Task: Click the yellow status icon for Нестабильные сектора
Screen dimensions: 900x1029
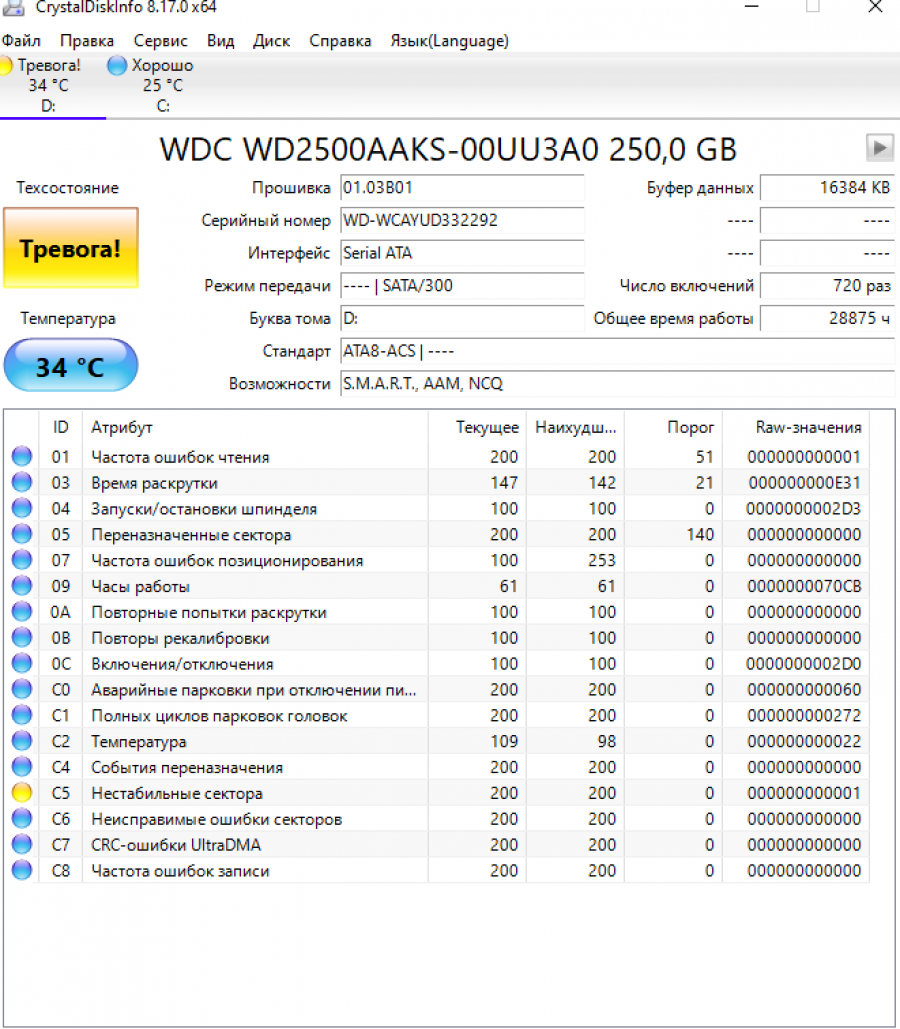Action: click(21, 793)
